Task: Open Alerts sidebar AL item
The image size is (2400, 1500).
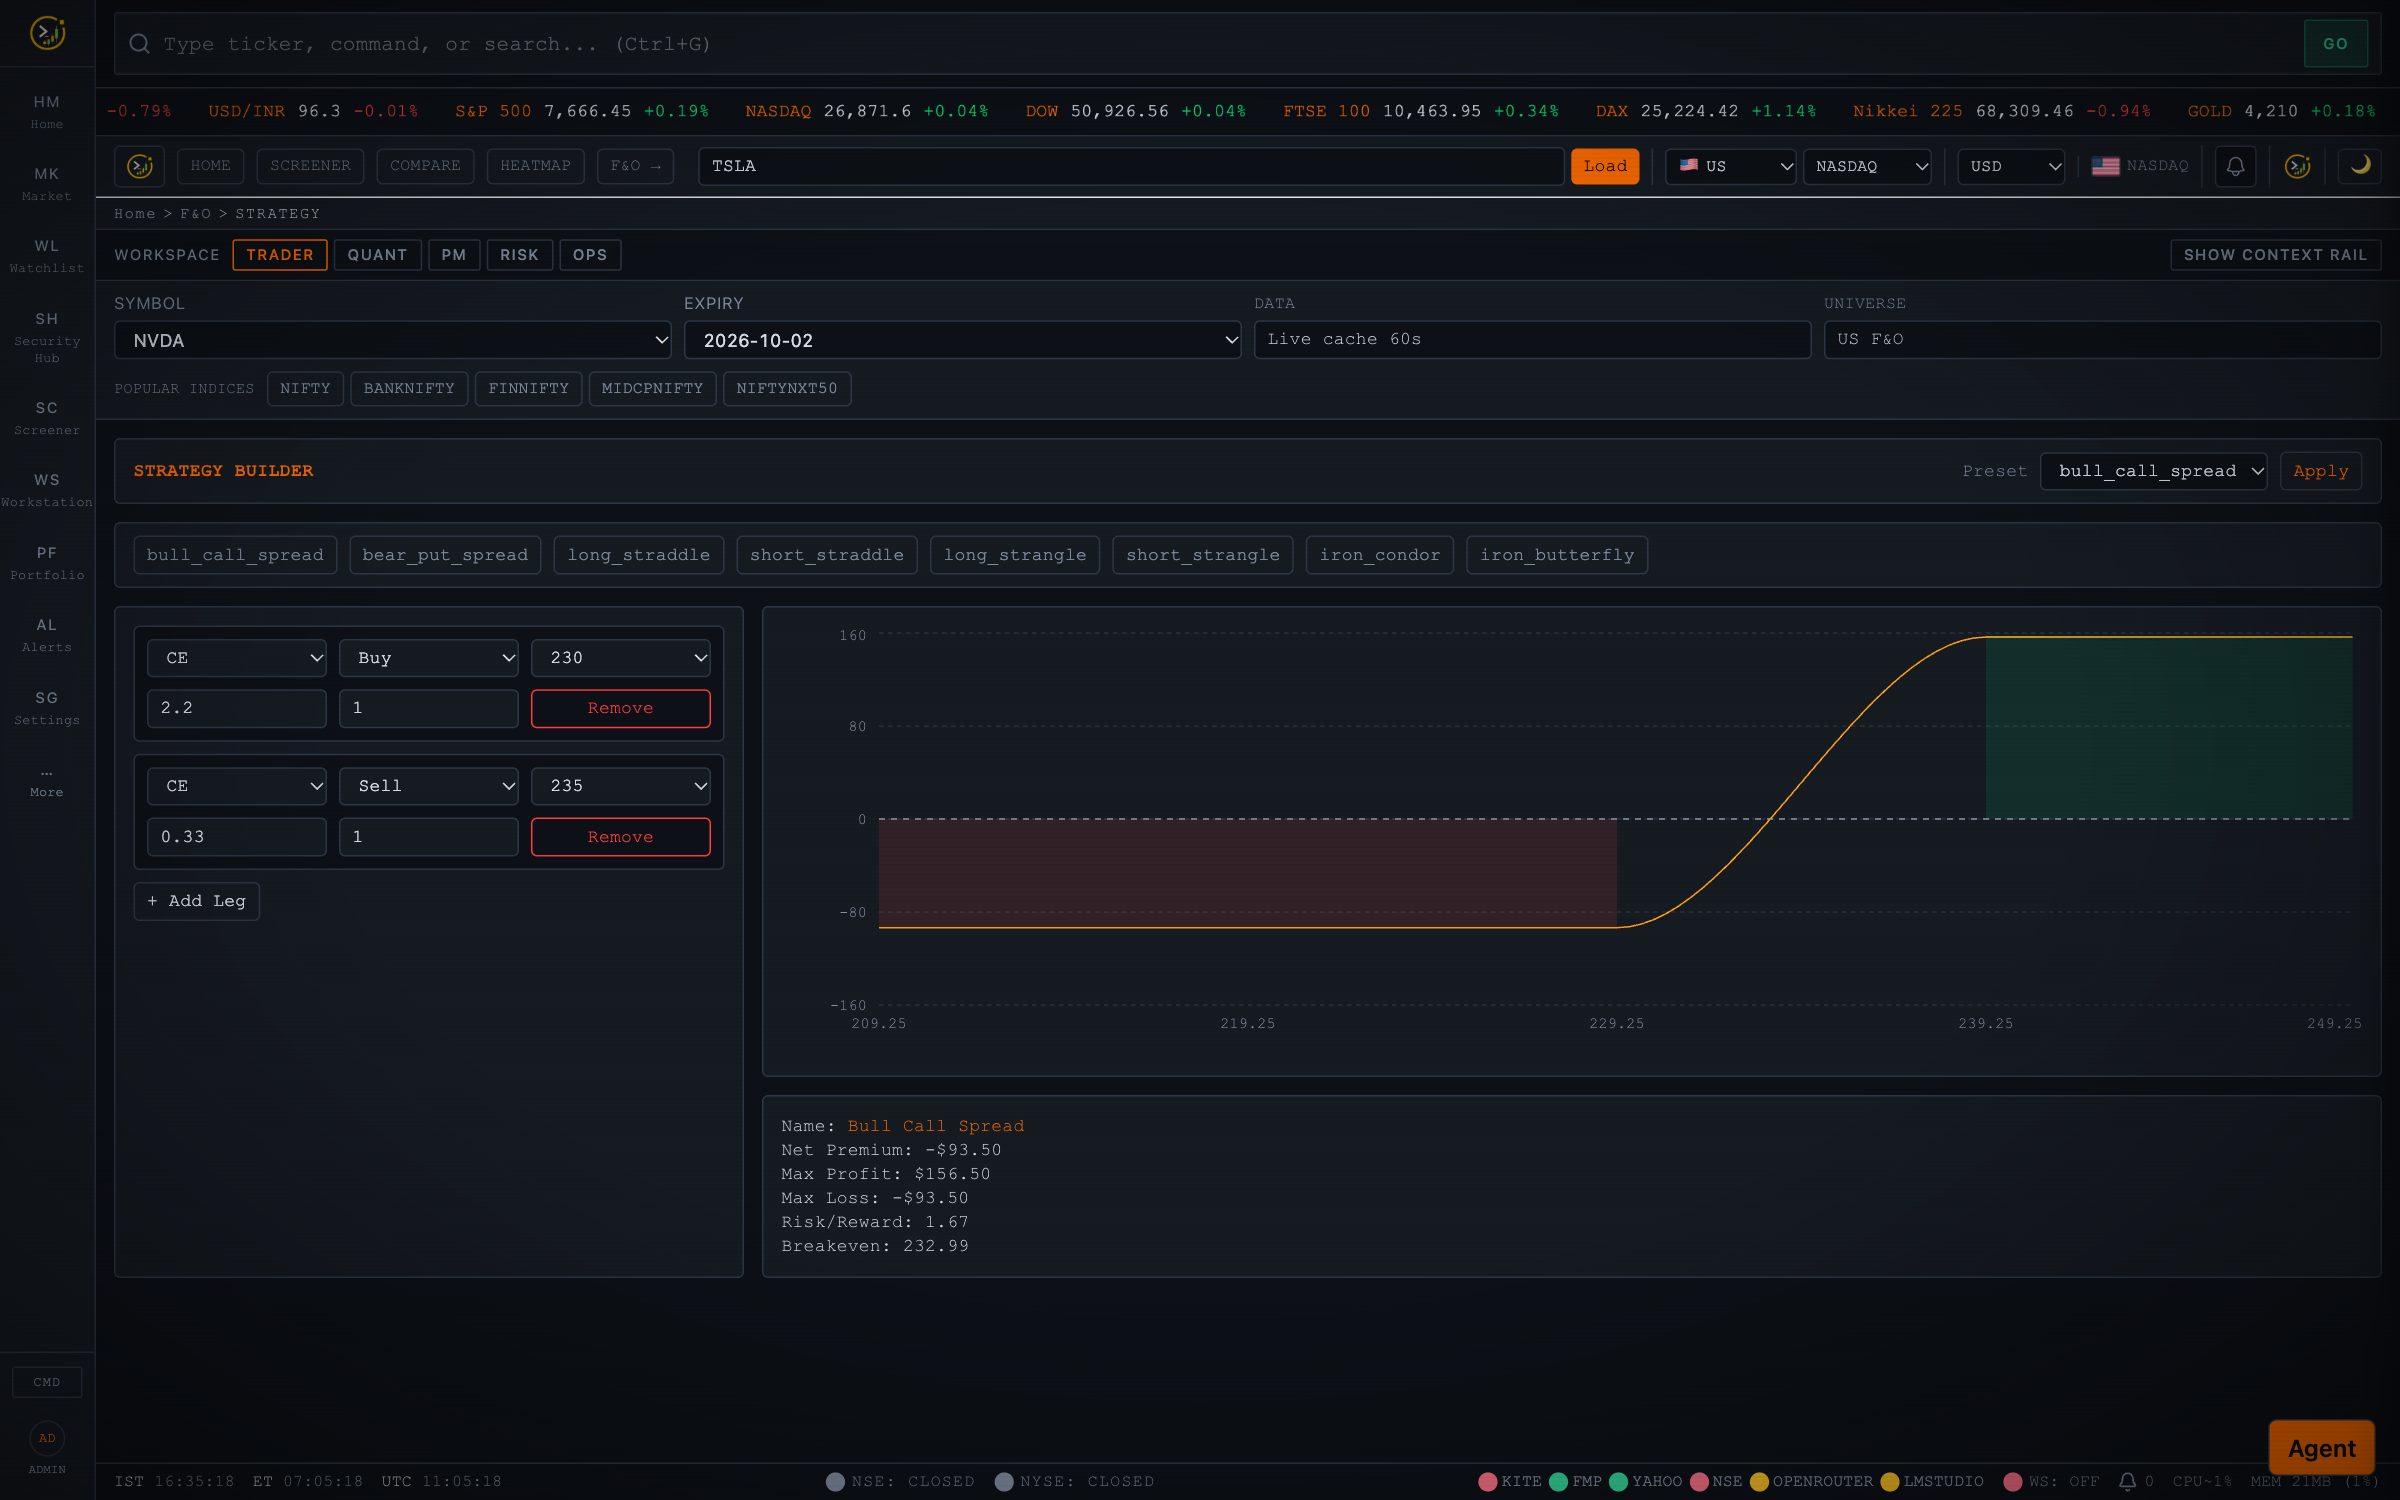Action: (x=47, y=635)
